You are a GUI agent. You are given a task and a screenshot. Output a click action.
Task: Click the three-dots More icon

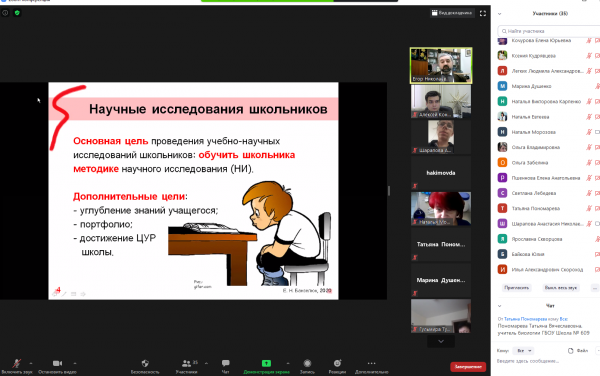coord(372,363)
